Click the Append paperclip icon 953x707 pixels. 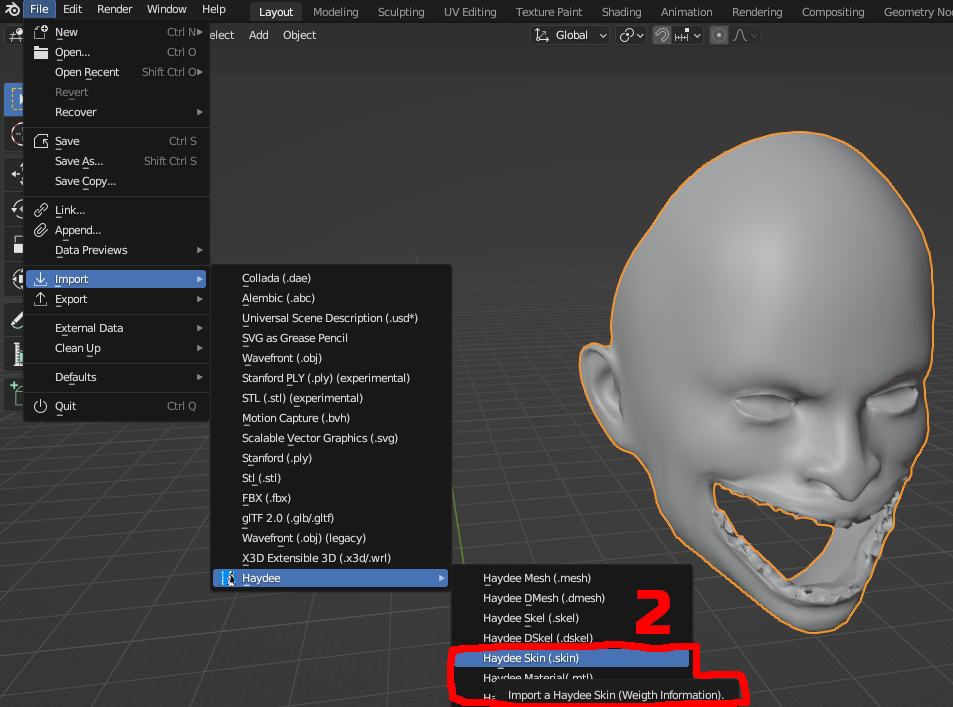[41, 230]
